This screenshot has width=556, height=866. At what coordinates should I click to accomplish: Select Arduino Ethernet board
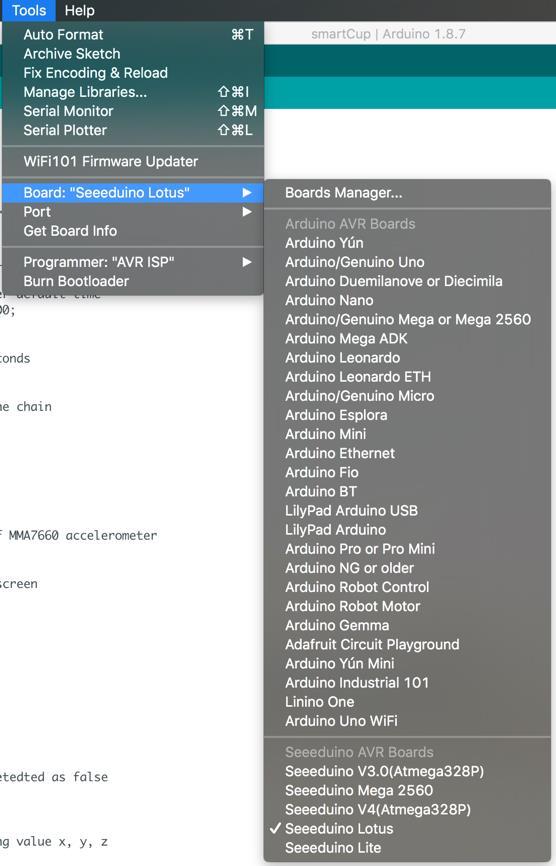coord(407,453)
